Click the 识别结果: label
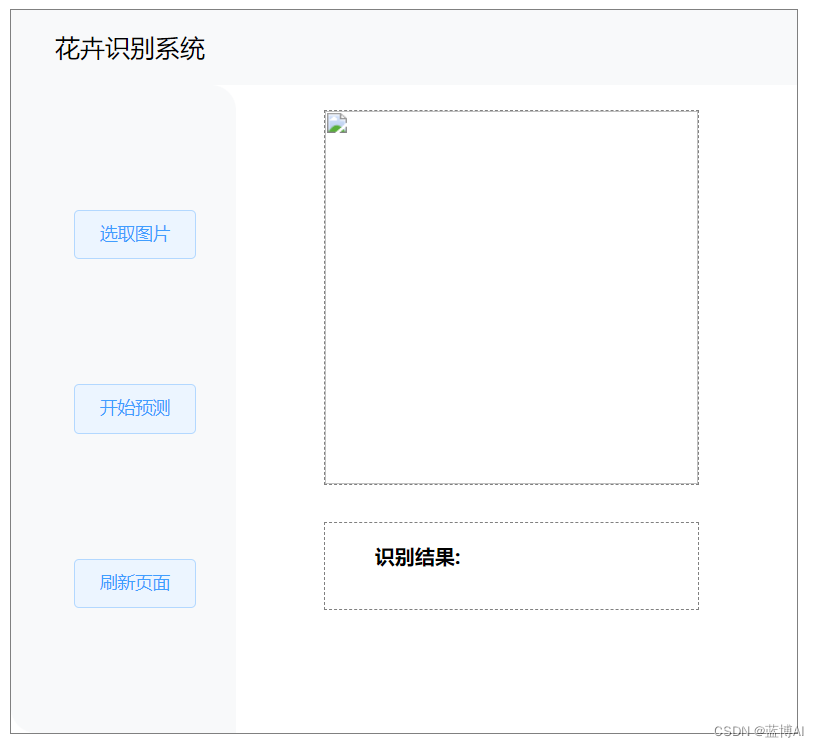The width and height of the screenshot is (819, 747). [x=417, y=557]
